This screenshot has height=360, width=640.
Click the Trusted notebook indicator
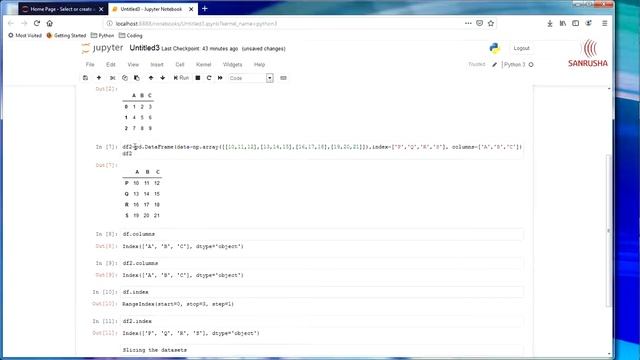[x=476, y=64]
